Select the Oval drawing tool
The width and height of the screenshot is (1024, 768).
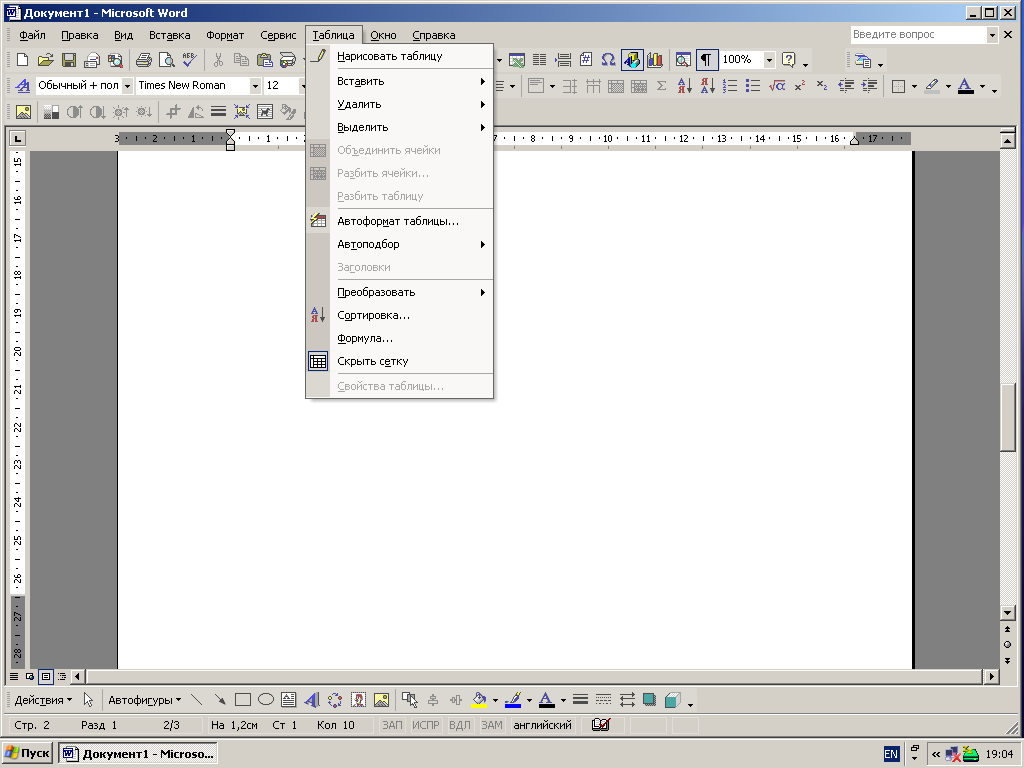coord(266,700)
